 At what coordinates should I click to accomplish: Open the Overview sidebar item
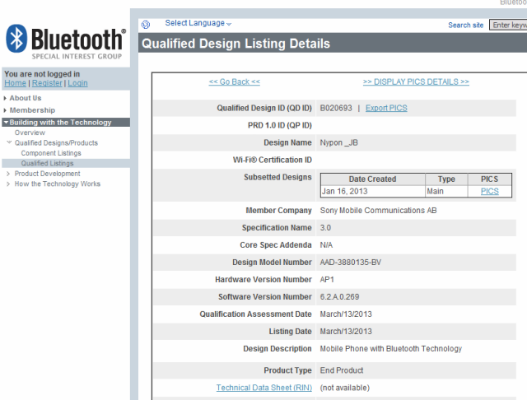(x=30, y=133)
